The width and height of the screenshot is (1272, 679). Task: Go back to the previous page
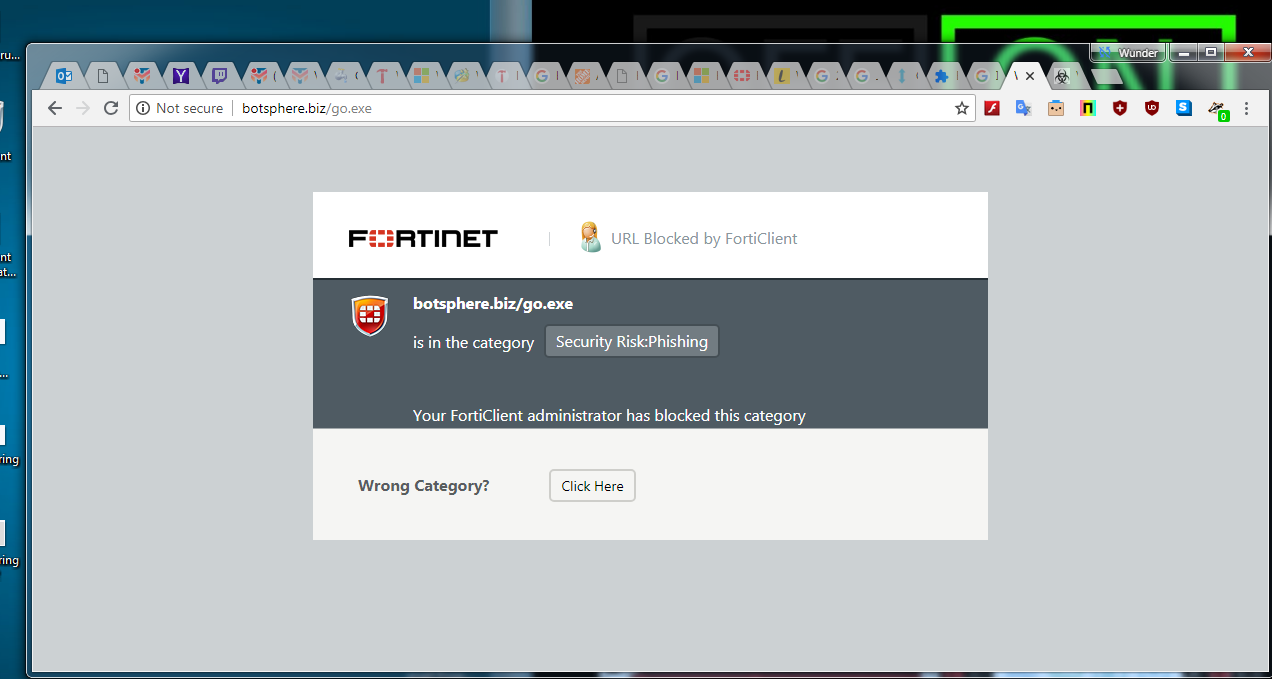(55, 108)
